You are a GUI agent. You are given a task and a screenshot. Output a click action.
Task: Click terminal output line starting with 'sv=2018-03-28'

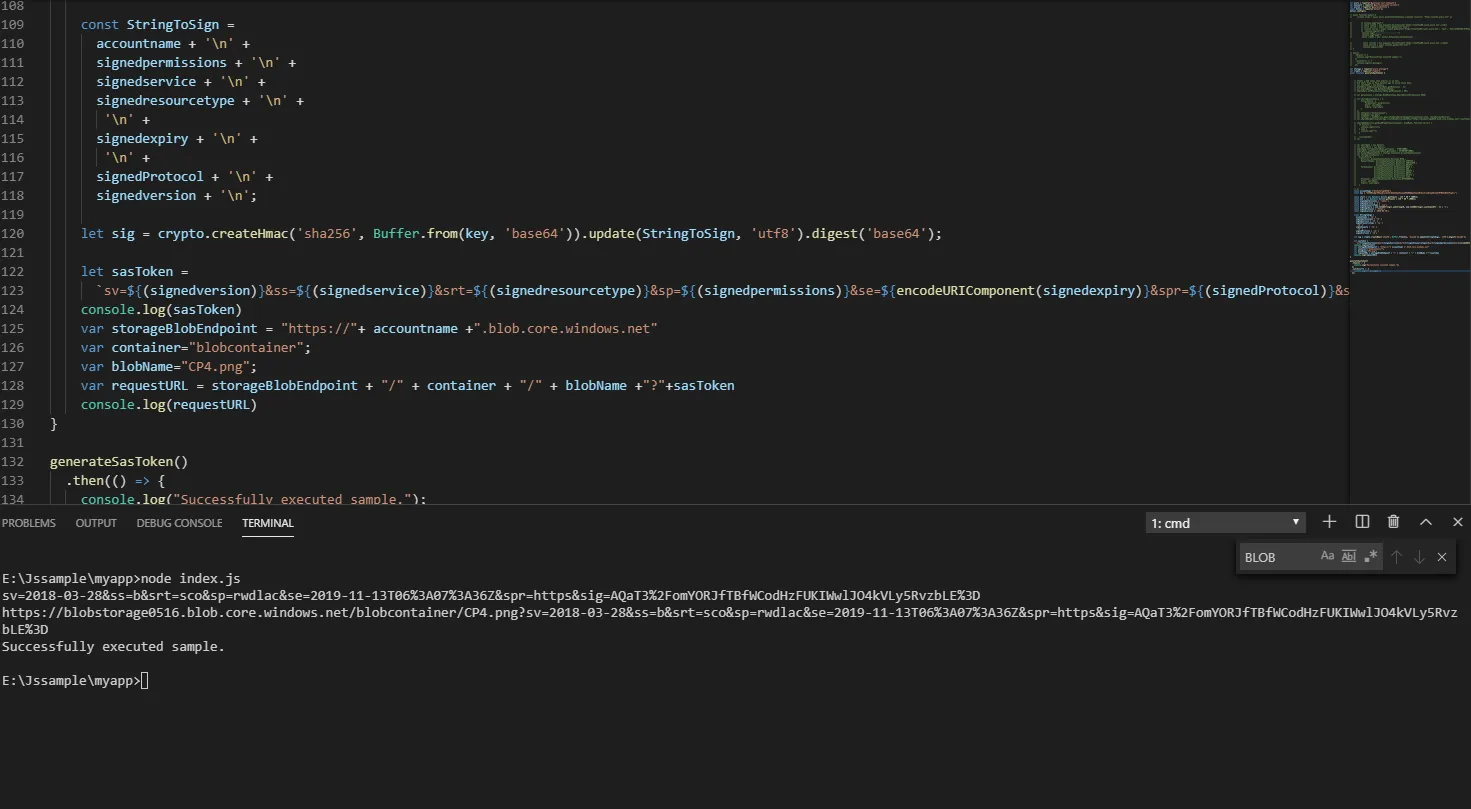pyautogui.click(x=491, y=596)
